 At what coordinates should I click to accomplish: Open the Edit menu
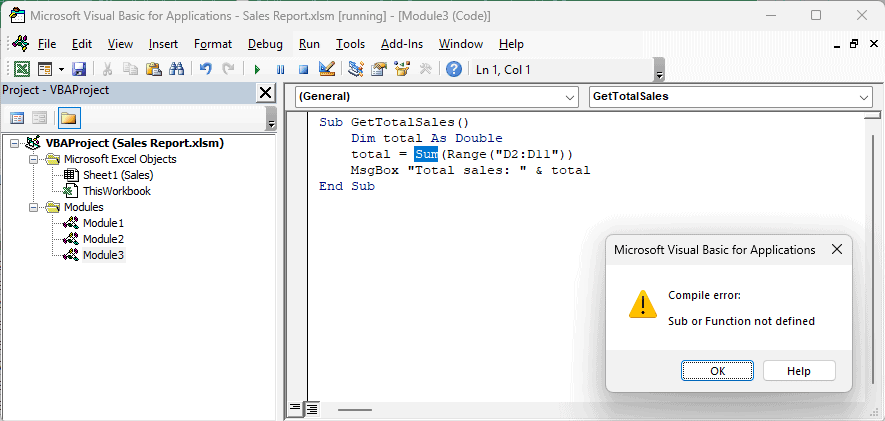[x=82, y=44]
